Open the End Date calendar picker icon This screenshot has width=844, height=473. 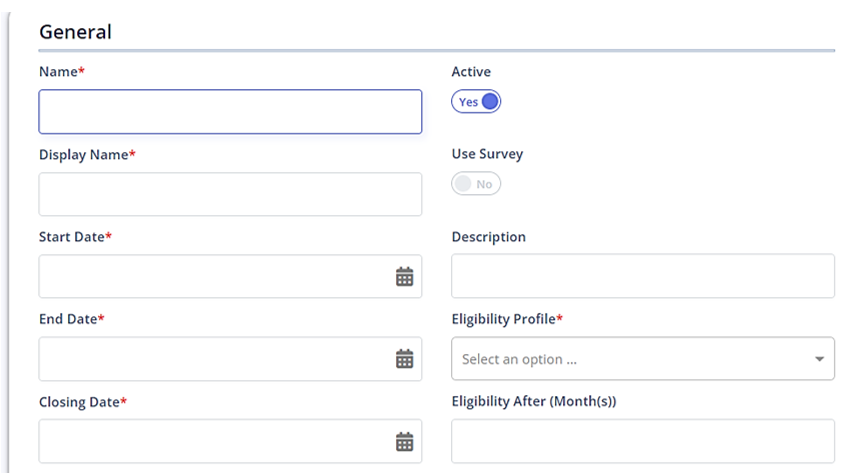[x=404, y=359]
